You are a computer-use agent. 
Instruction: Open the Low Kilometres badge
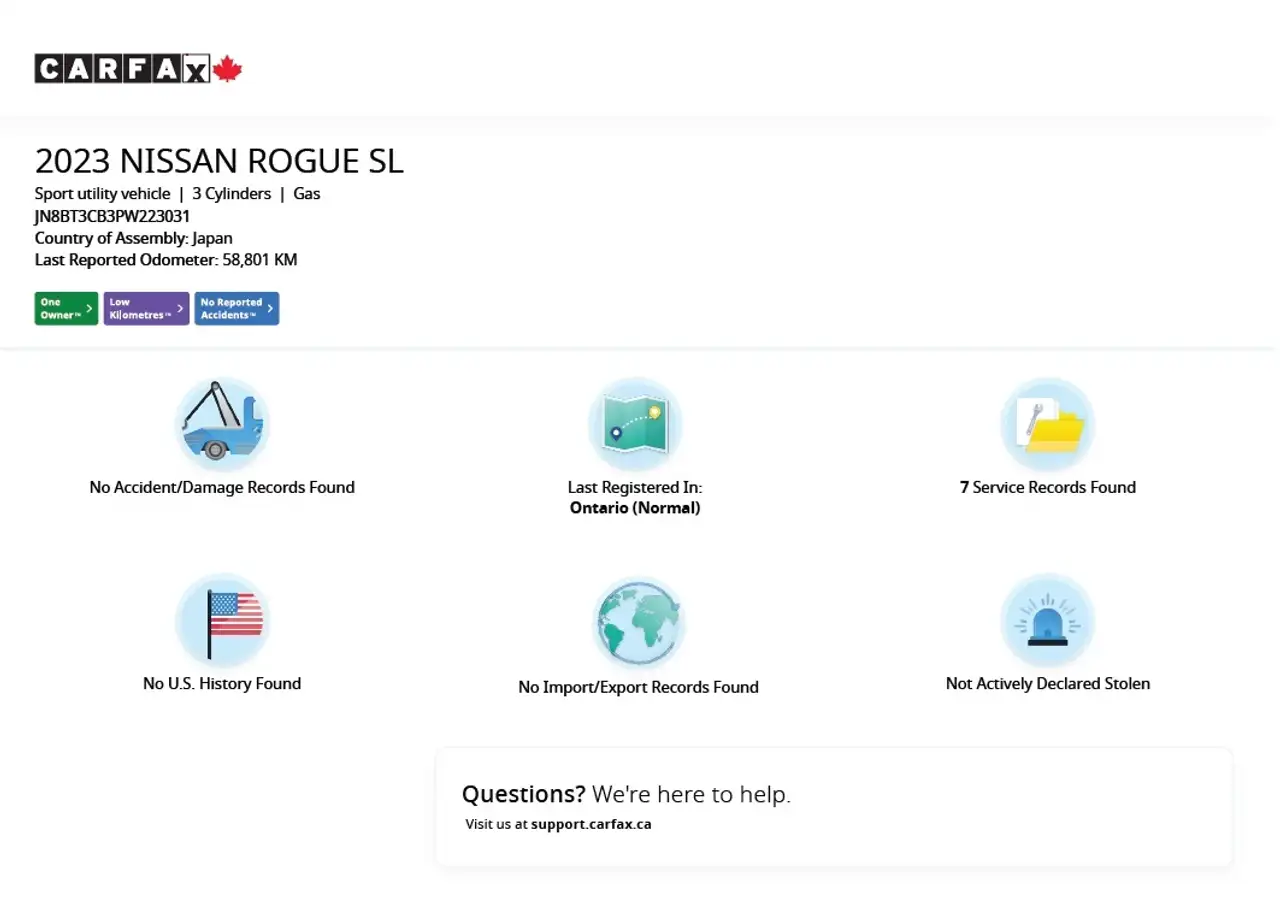pyautogui.click(x=146, y=309)
